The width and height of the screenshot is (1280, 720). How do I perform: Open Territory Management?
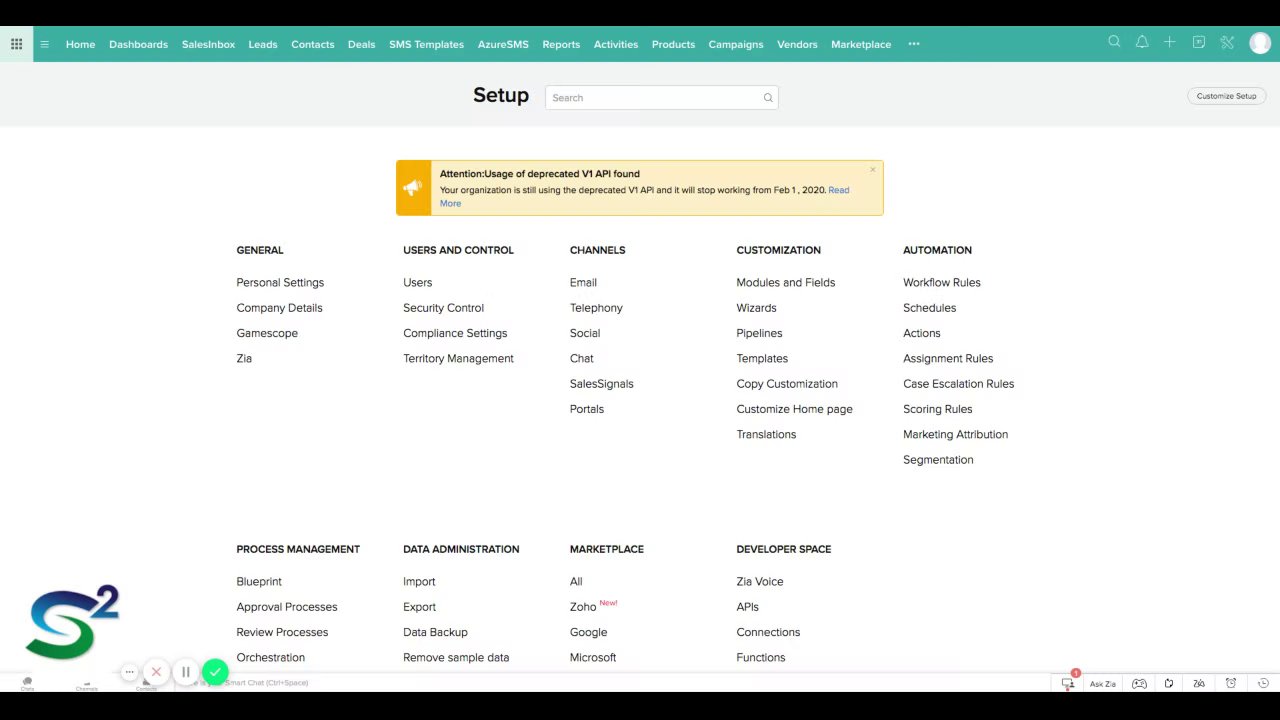pos(458,359)
